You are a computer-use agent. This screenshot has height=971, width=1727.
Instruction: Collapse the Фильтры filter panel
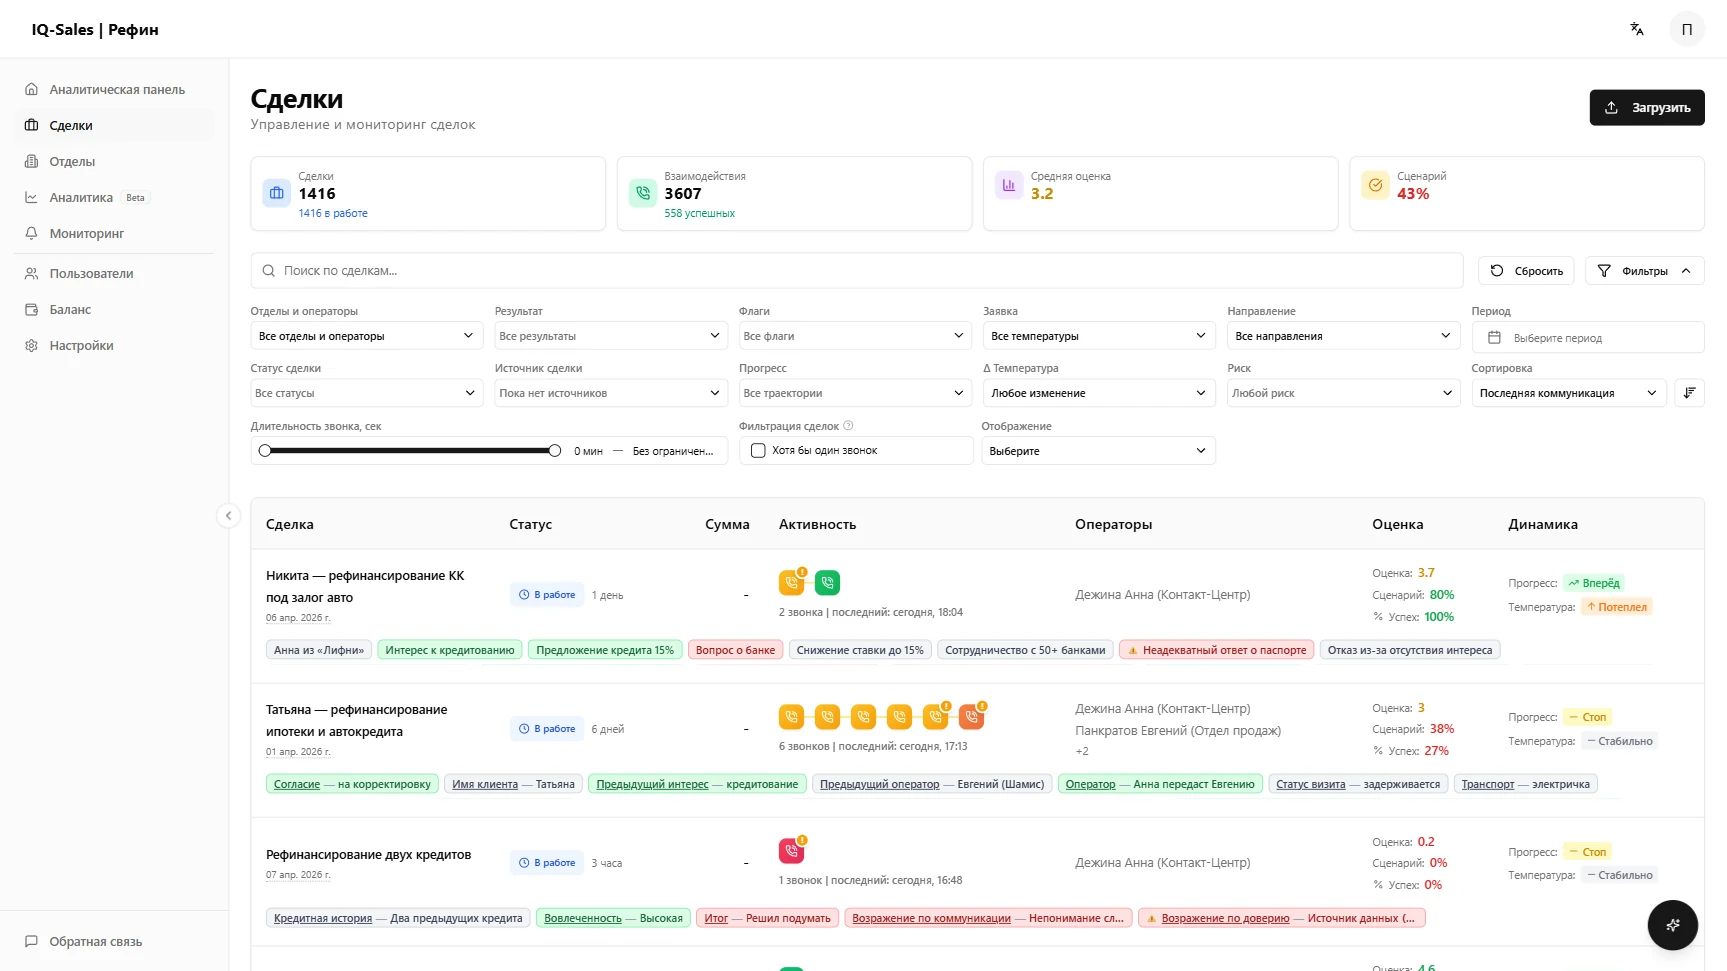click(x=1644, y=271)
